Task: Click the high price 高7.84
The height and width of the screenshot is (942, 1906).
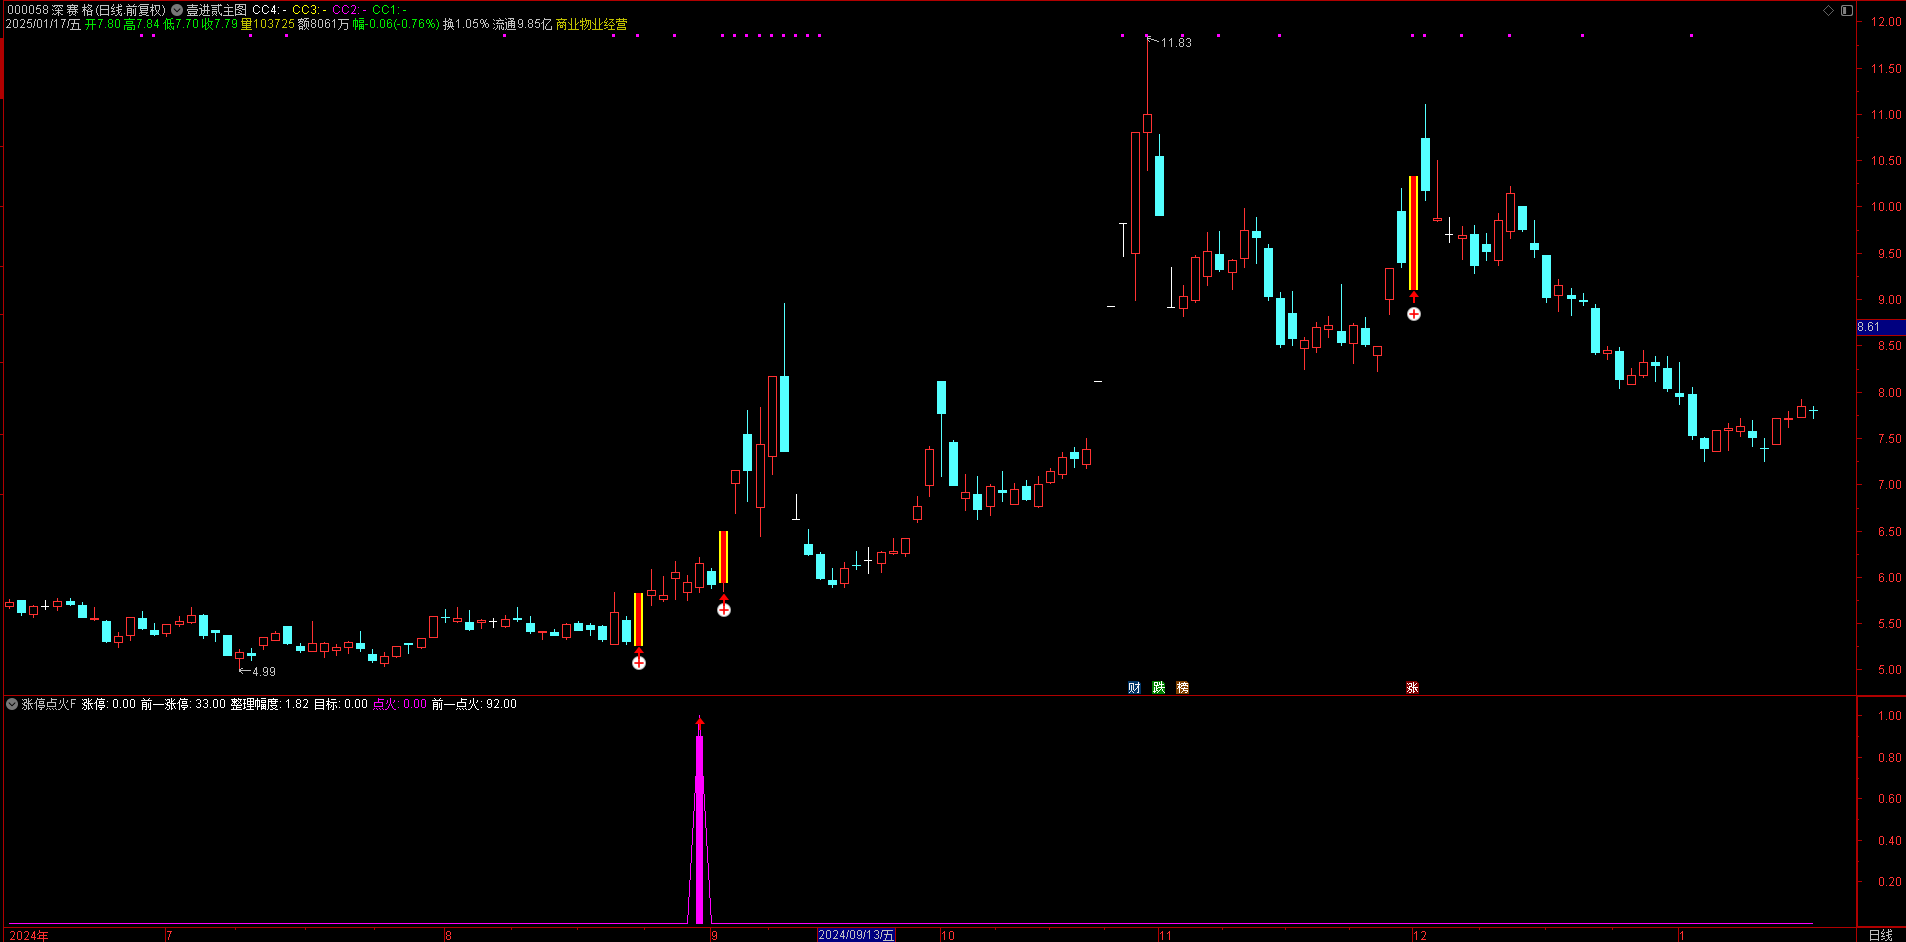Action: click(x=142, y=24)
